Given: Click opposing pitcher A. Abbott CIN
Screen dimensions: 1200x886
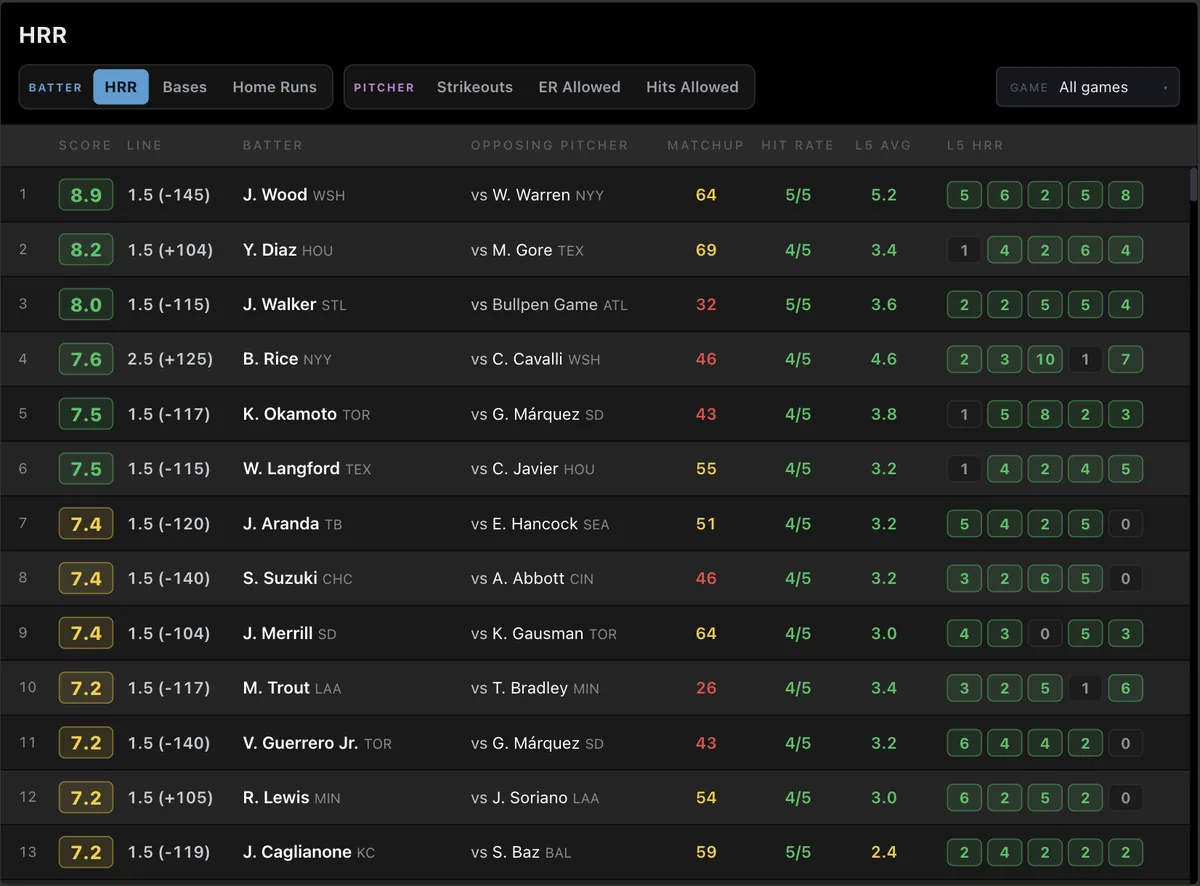Looking at the screenshot, I should click(x=533, y=578).
